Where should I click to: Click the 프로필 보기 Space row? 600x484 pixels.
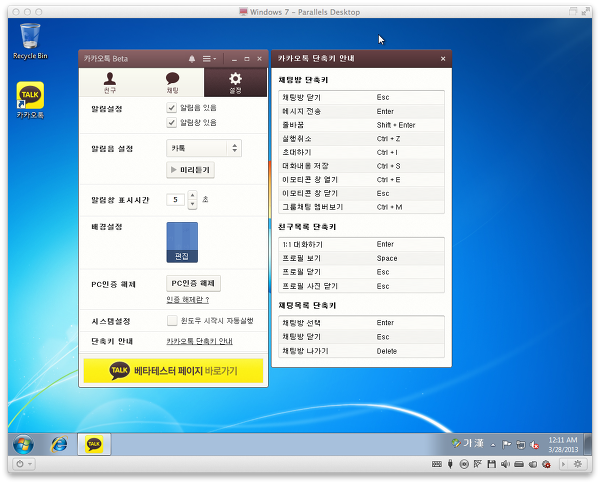tap(361, 258)
